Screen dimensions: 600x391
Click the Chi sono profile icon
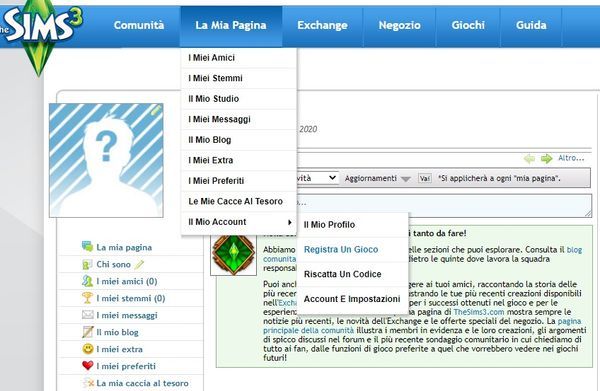click(87, 264)
